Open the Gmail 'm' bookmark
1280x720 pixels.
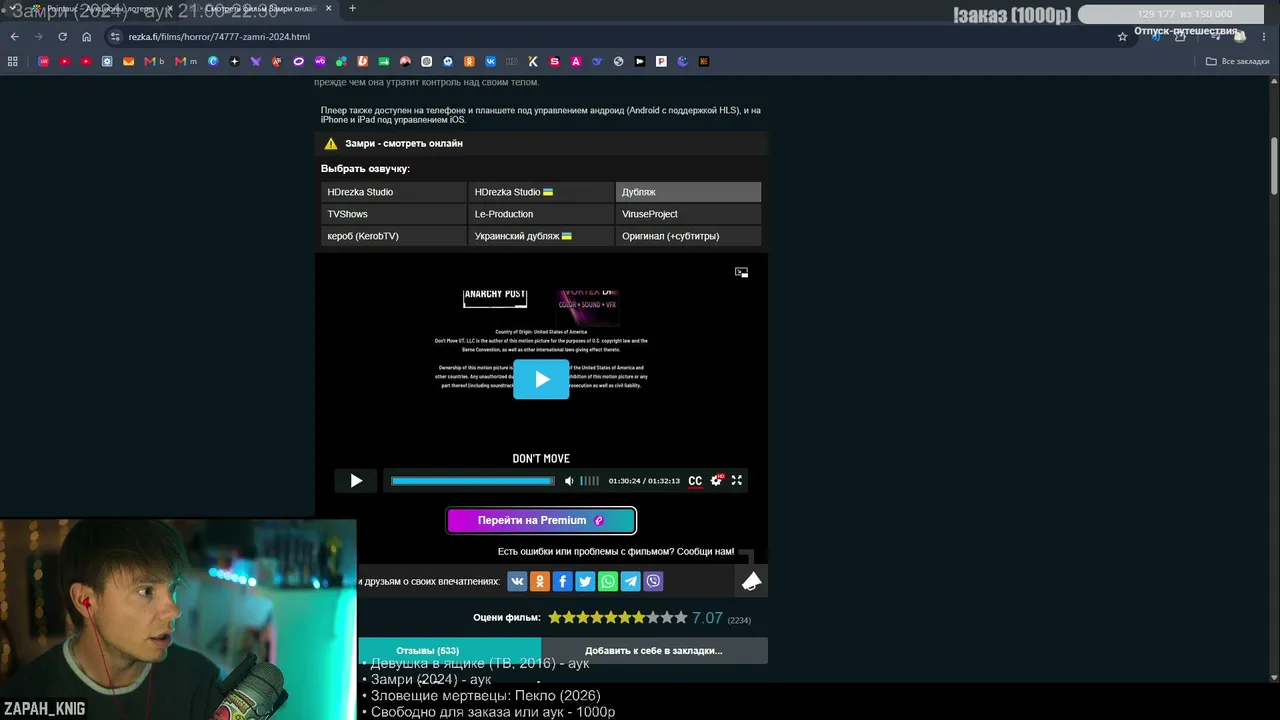[x=186, y=62]
